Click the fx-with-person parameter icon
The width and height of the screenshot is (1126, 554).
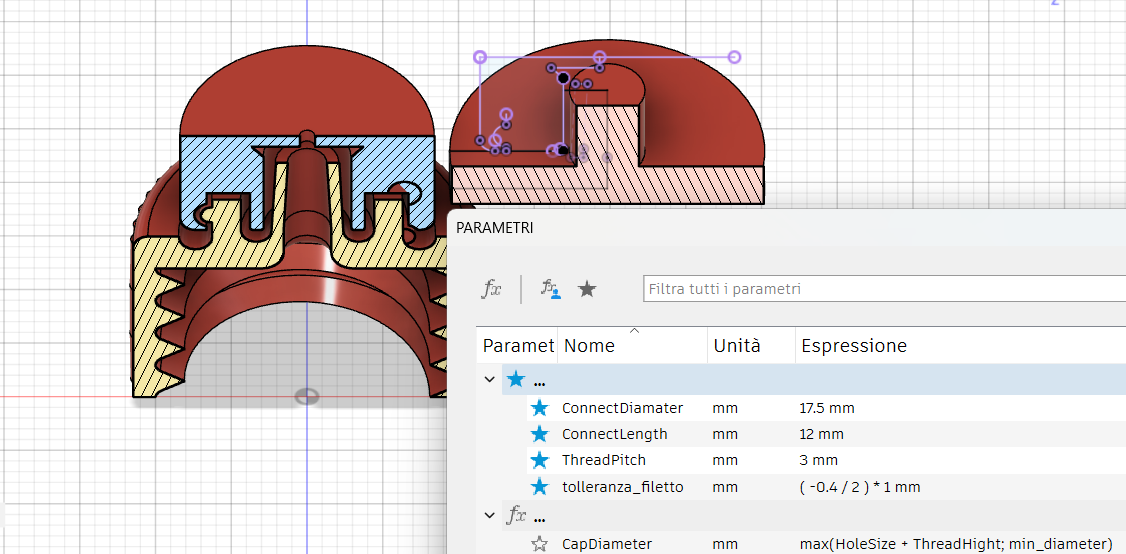[550, 289]
